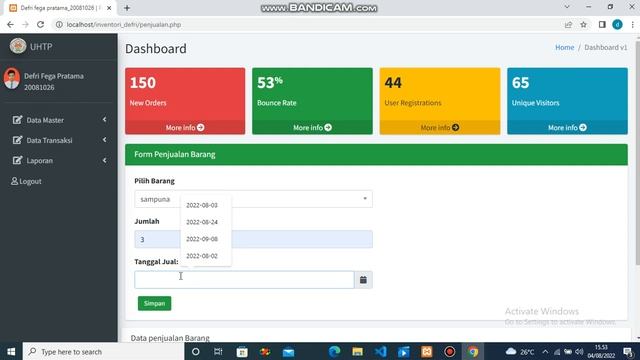
Task: Open XAMPP from the taskbar
Action: (427, 351)
